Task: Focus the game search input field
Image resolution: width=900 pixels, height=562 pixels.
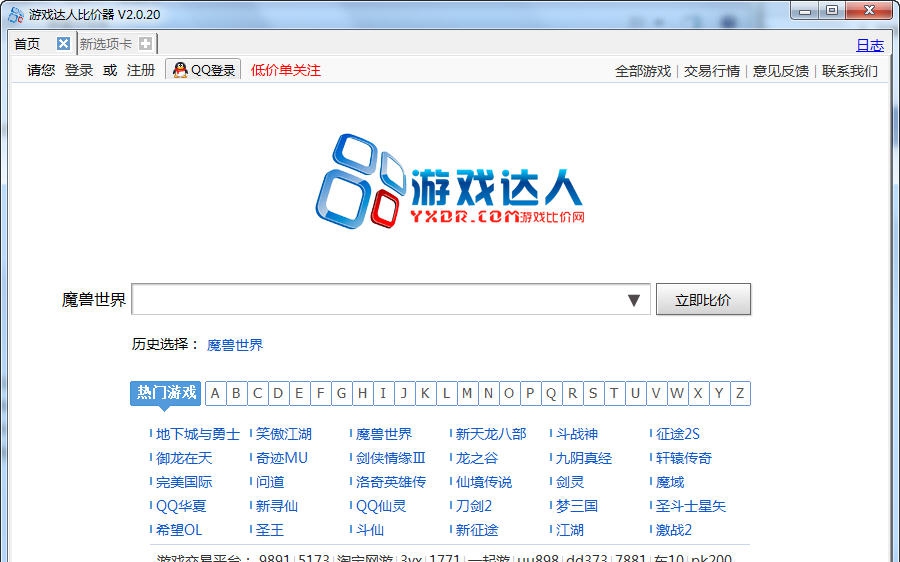Action: click(390, 299)
